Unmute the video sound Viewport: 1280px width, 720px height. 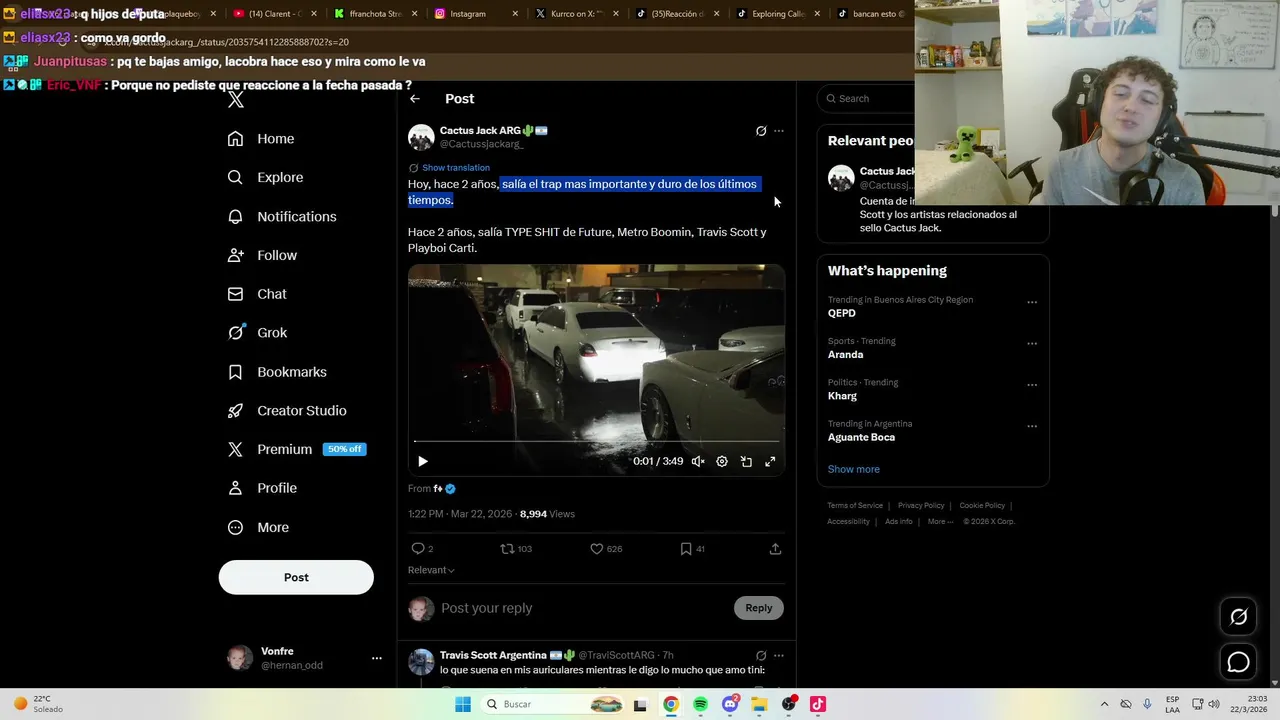698,462
